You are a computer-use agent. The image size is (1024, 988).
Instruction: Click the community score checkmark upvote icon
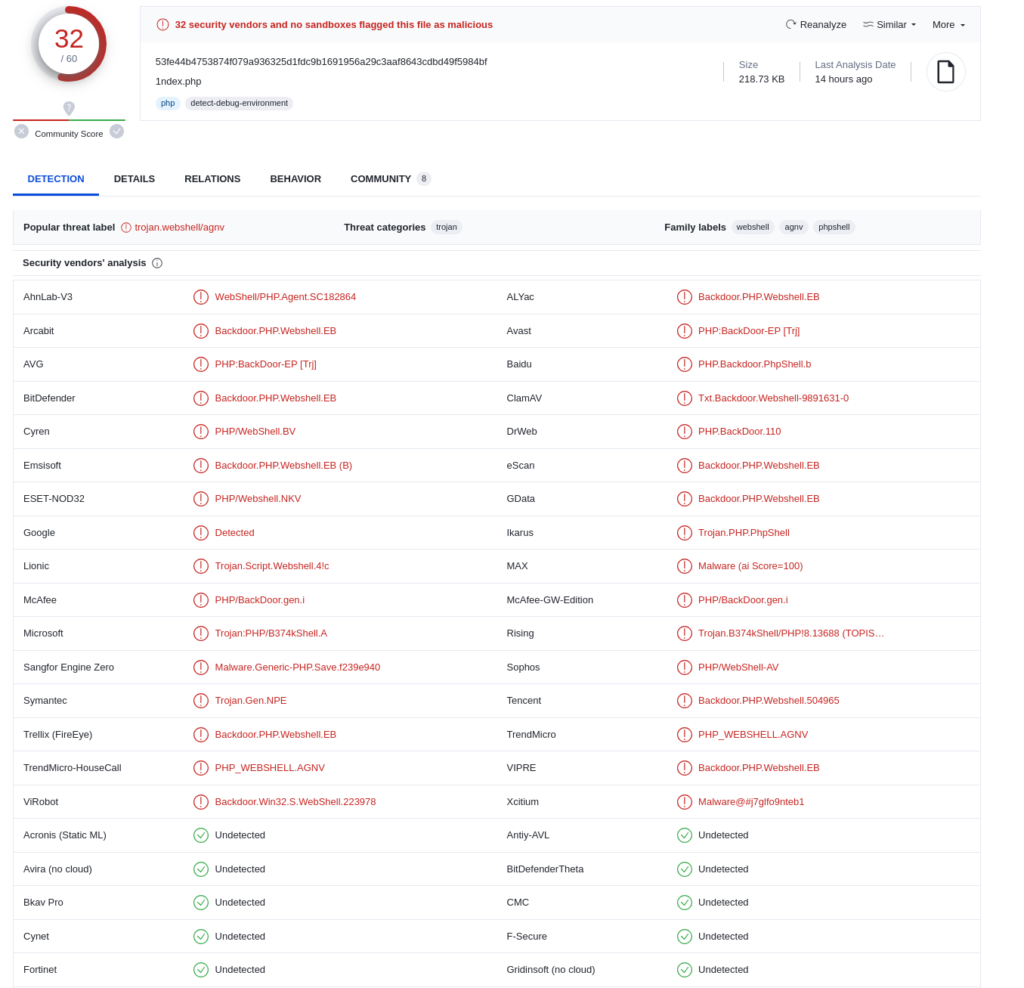click(x=117, y=131)
